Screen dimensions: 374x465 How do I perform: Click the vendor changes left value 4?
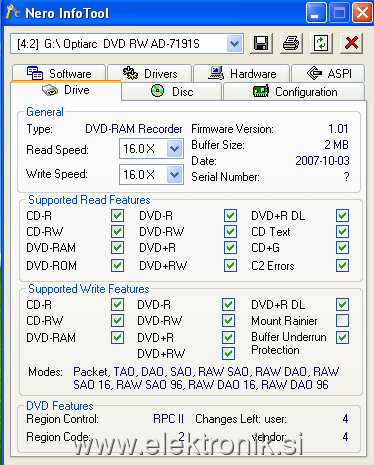point(345,437)
